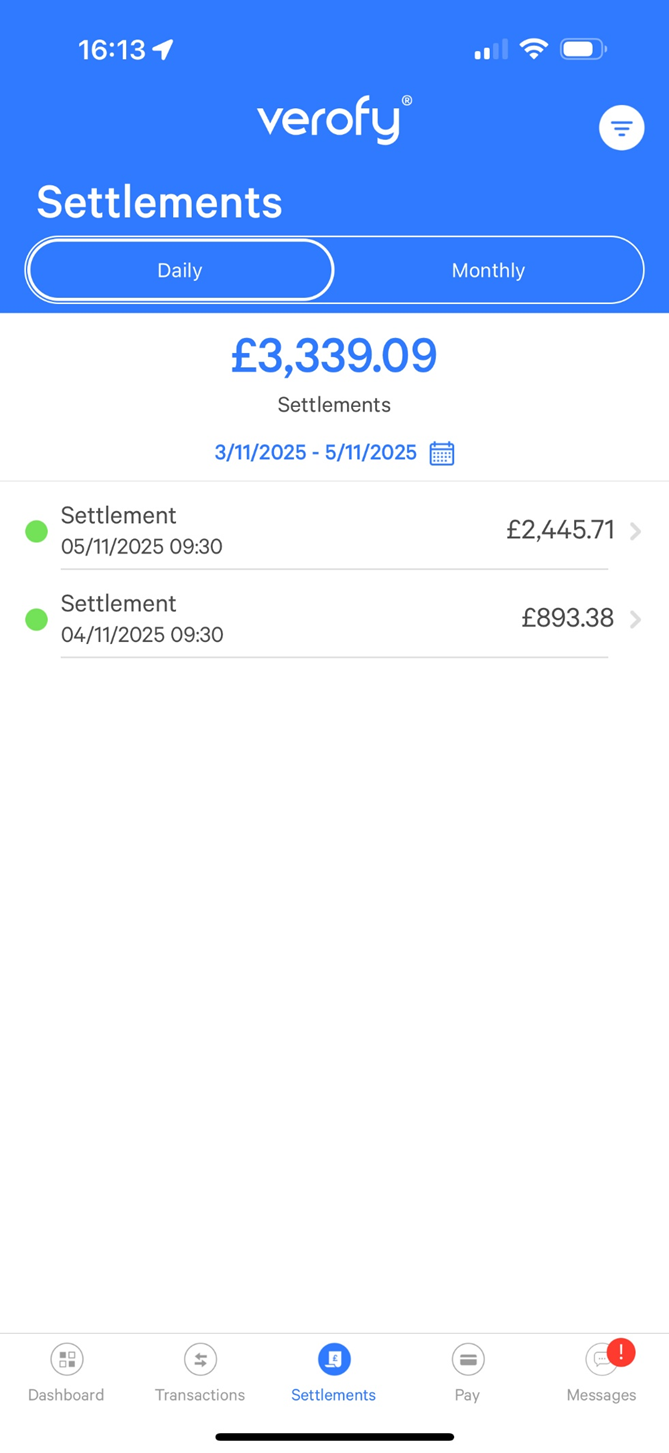Tap green status dot for 05/11/2025 settlement
Image resolution: width=669 pixels, height=1453 pixels.
click(x=37, y=531)
